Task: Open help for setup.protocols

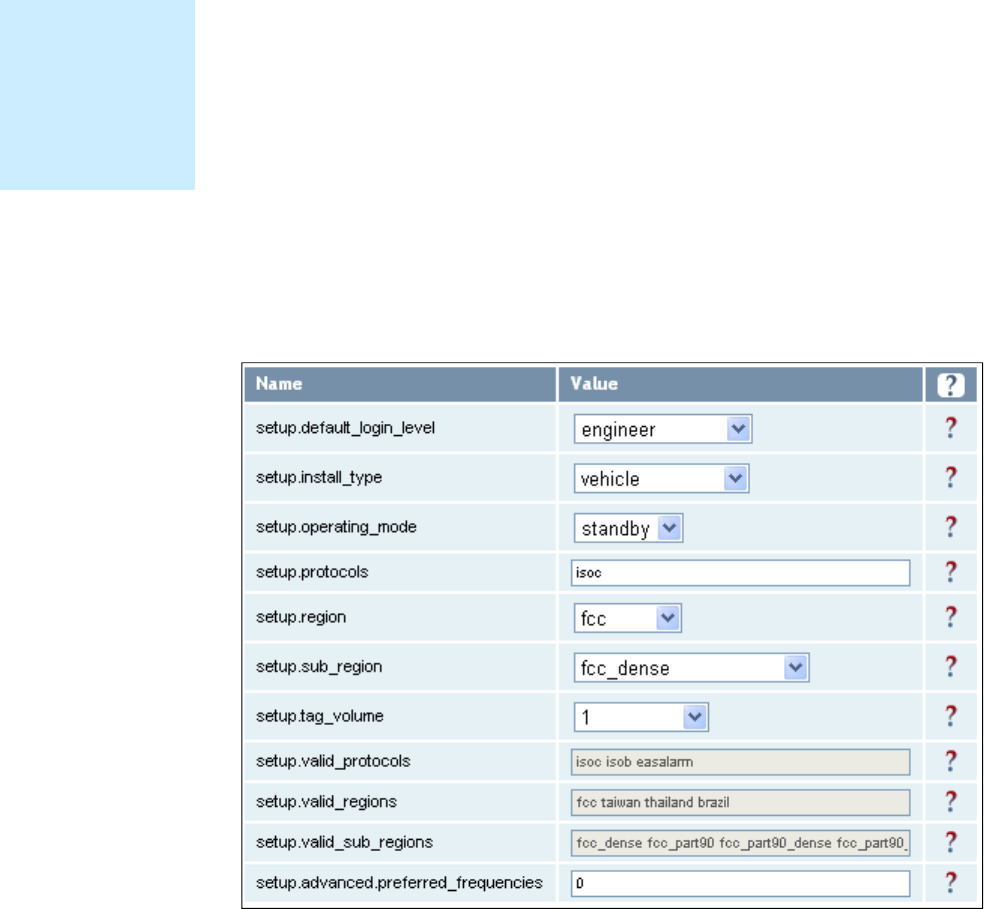Action: 951,573
